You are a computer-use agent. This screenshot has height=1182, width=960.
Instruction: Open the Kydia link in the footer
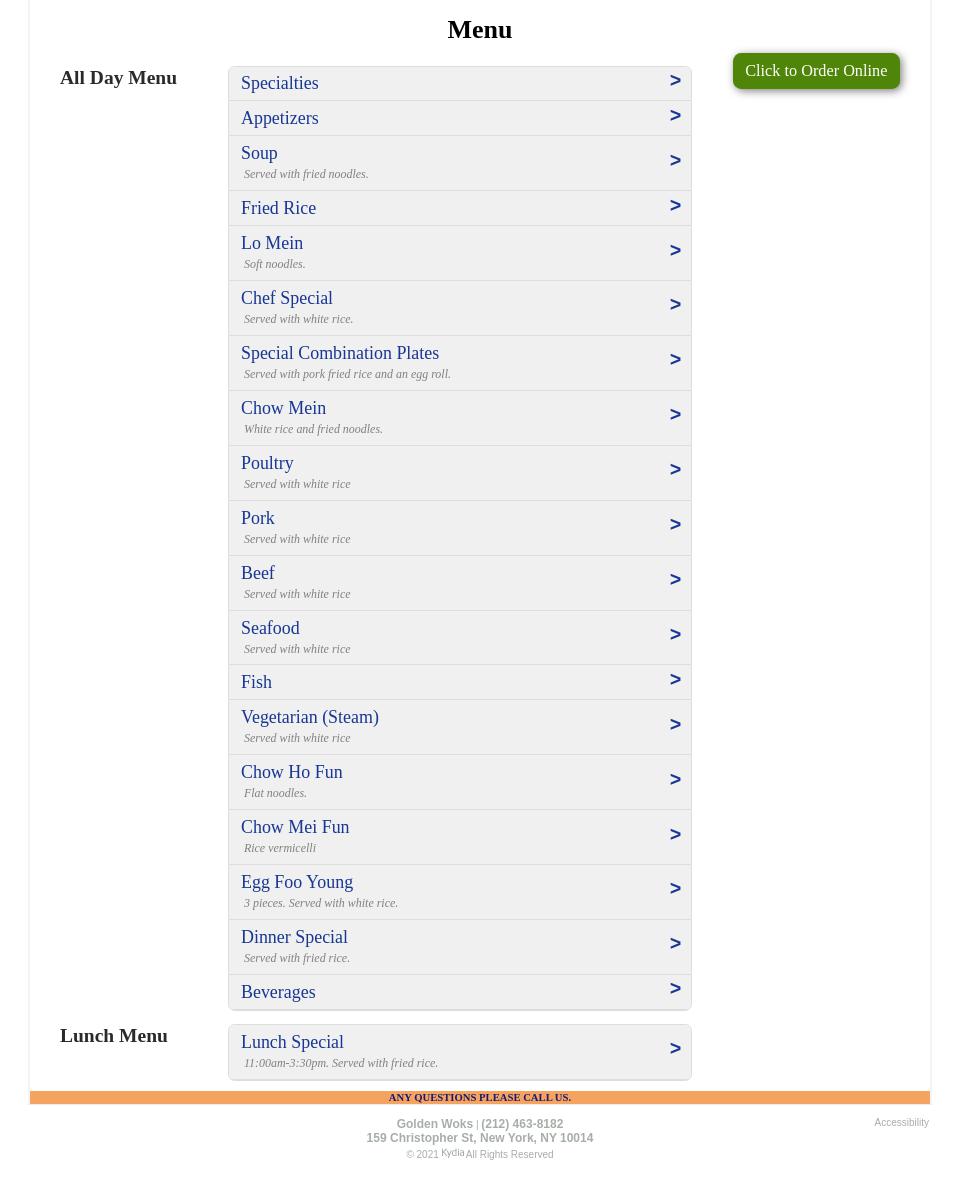pos(452,1153)
